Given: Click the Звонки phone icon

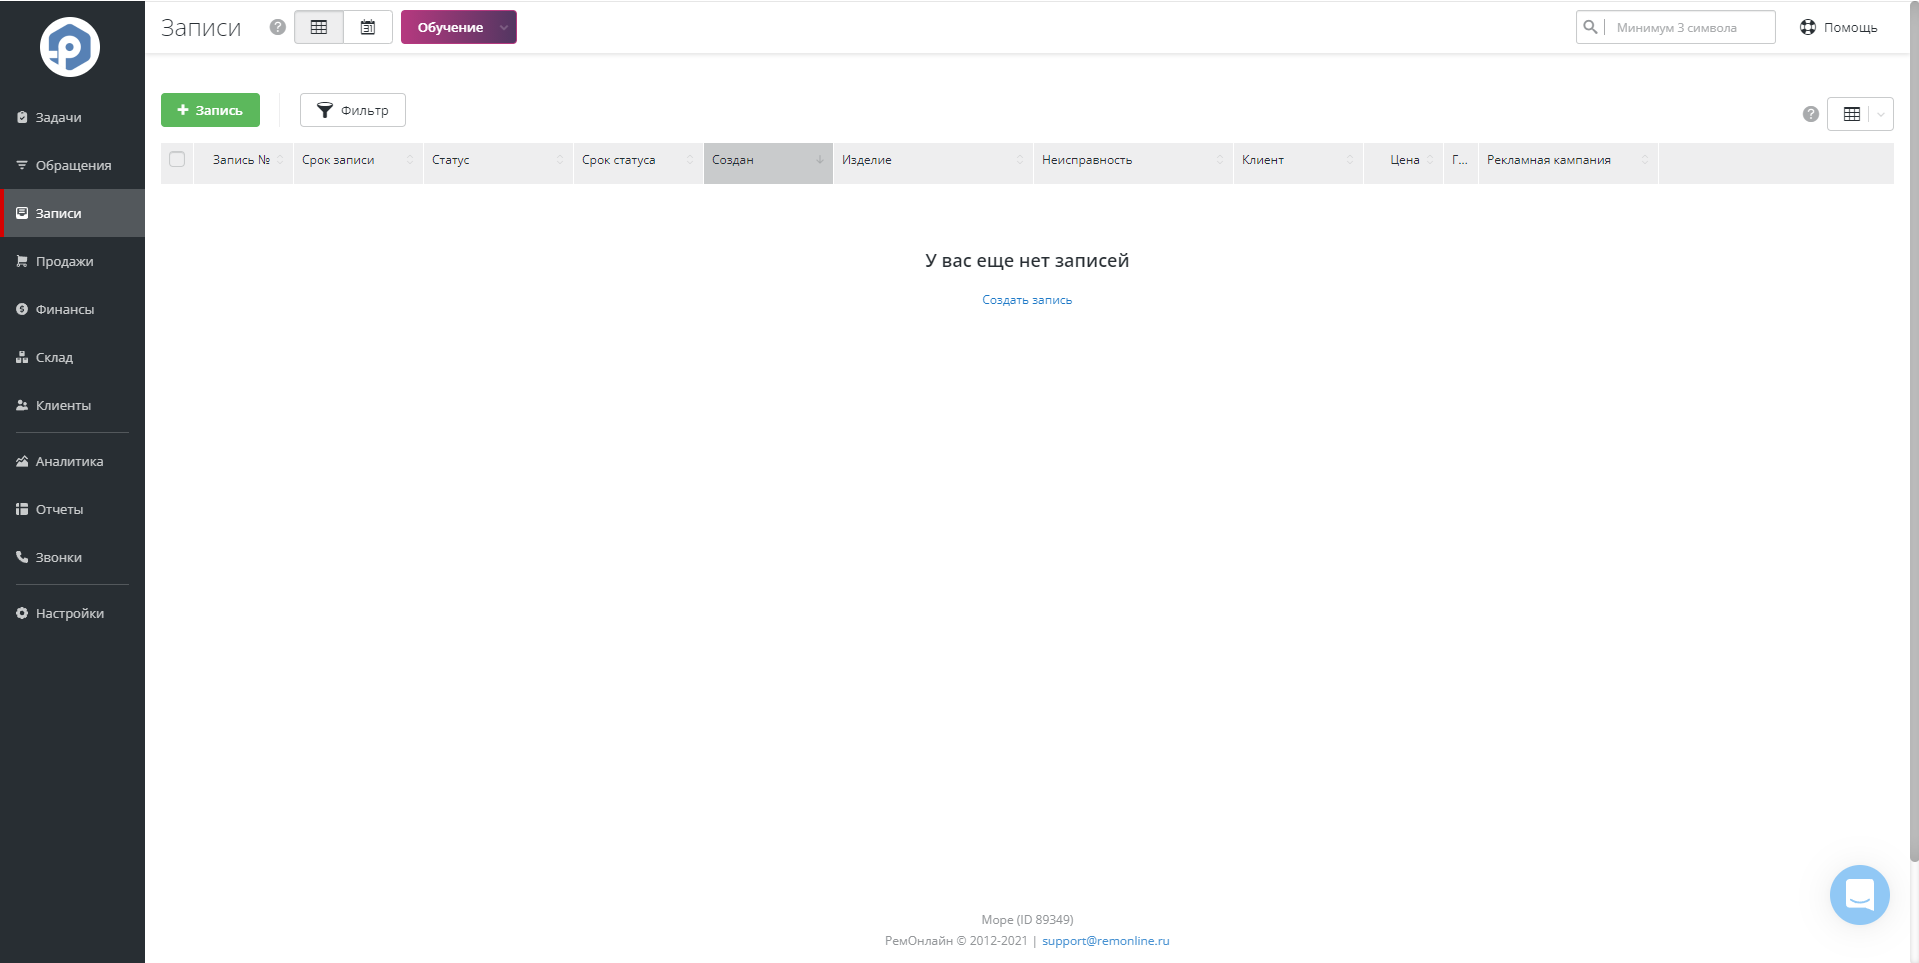Looking at the screenshot, I should pos(22,557).
